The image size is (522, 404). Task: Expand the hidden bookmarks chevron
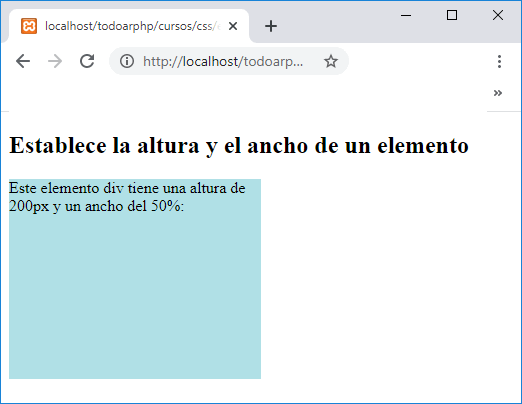tap(498, 93)
